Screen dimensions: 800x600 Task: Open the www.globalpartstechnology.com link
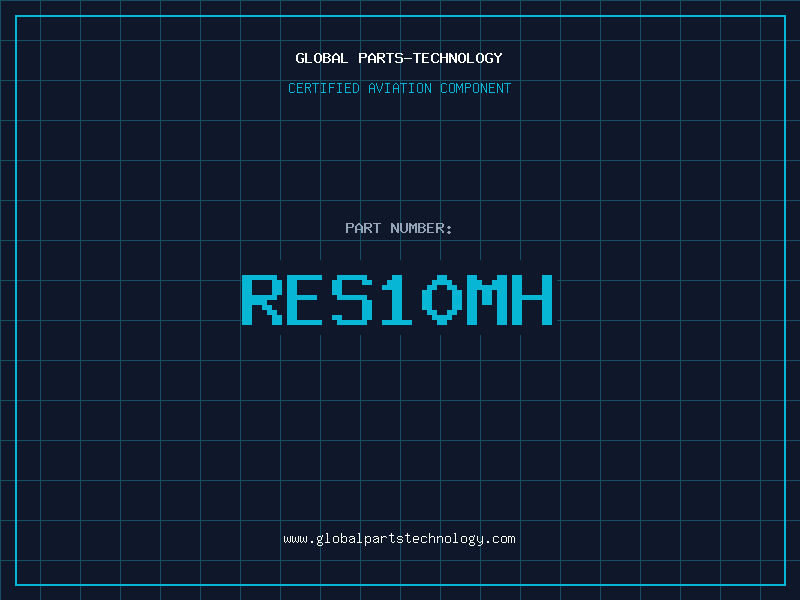point(399,539)
